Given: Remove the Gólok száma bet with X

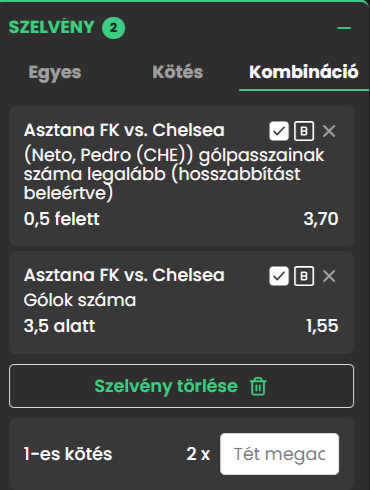Looking at the screenshot, I should point(329,276).
